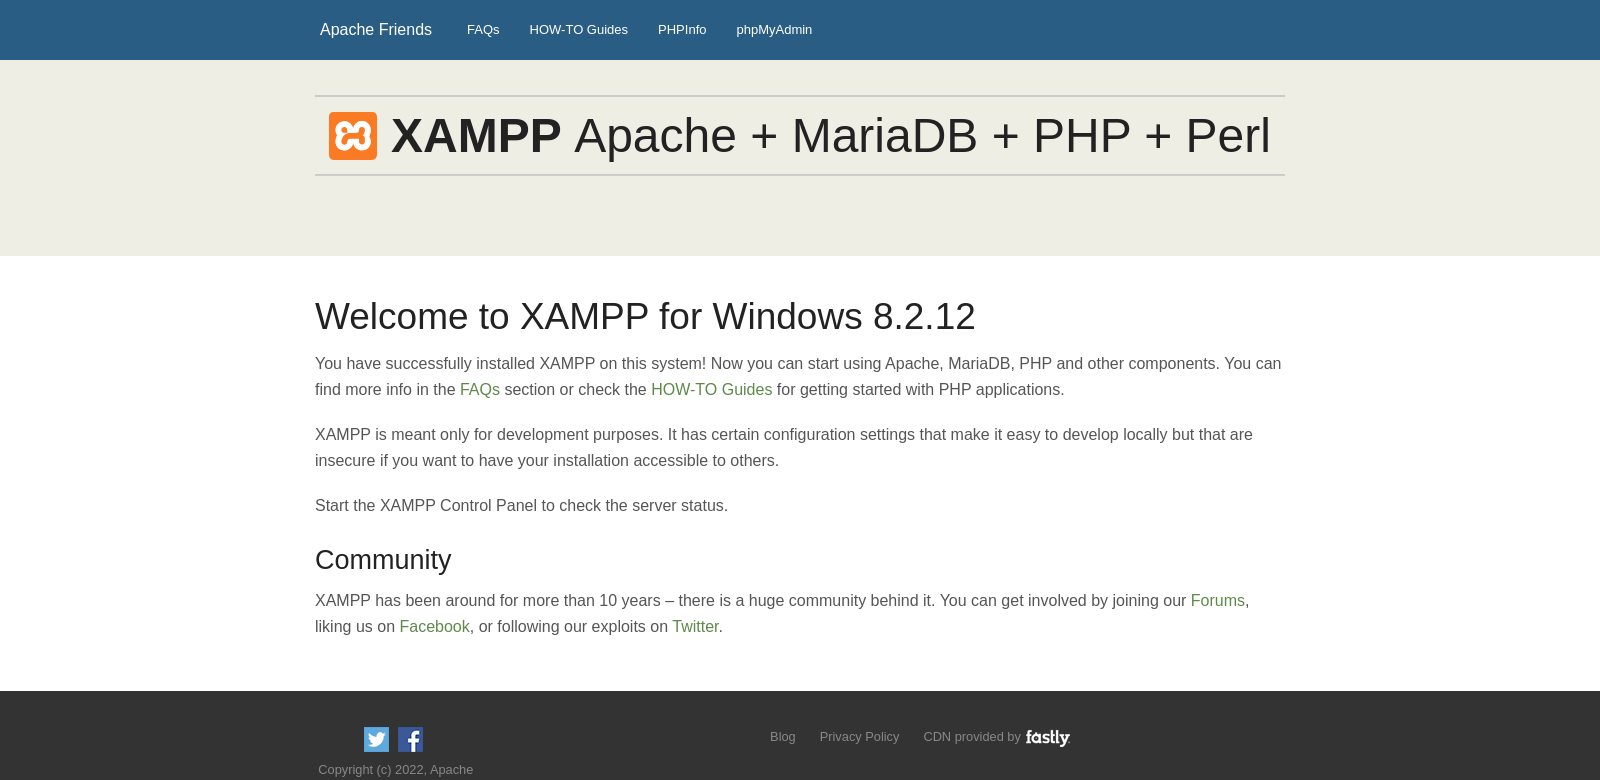Open phpMyAdmin in the navigation bar
Viewport: 1600px width, 780px height.
click(774, 30)
